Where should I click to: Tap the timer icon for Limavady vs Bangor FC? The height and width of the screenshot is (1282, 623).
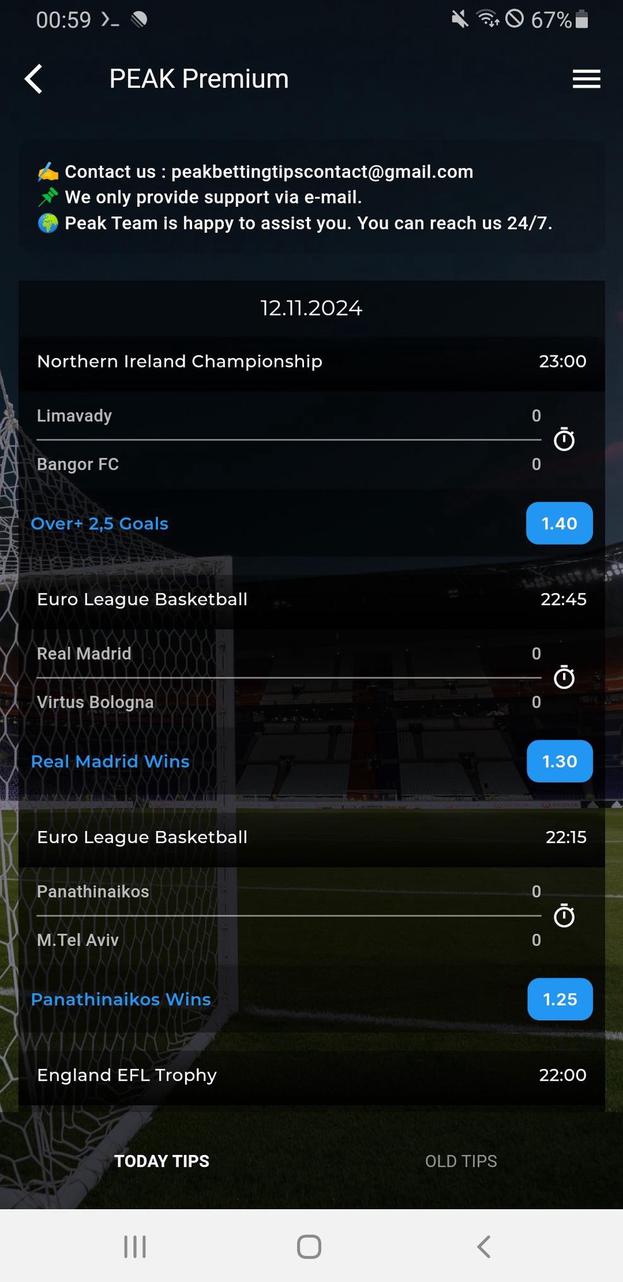564,440
